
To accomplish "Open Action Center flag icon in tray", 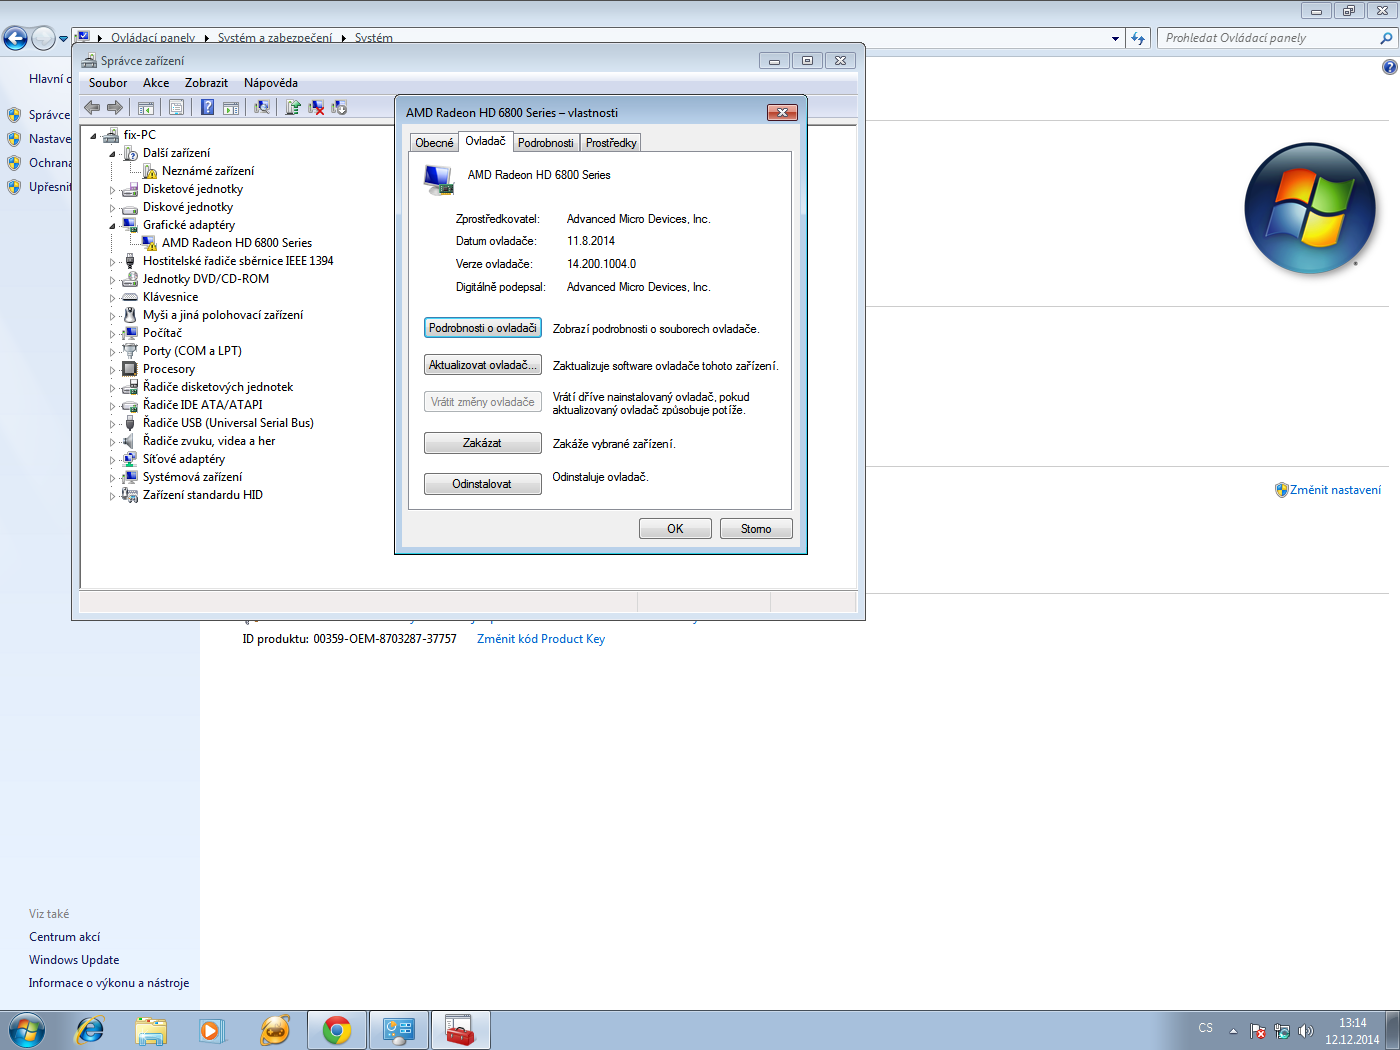I will [x=1258, y=1031].
